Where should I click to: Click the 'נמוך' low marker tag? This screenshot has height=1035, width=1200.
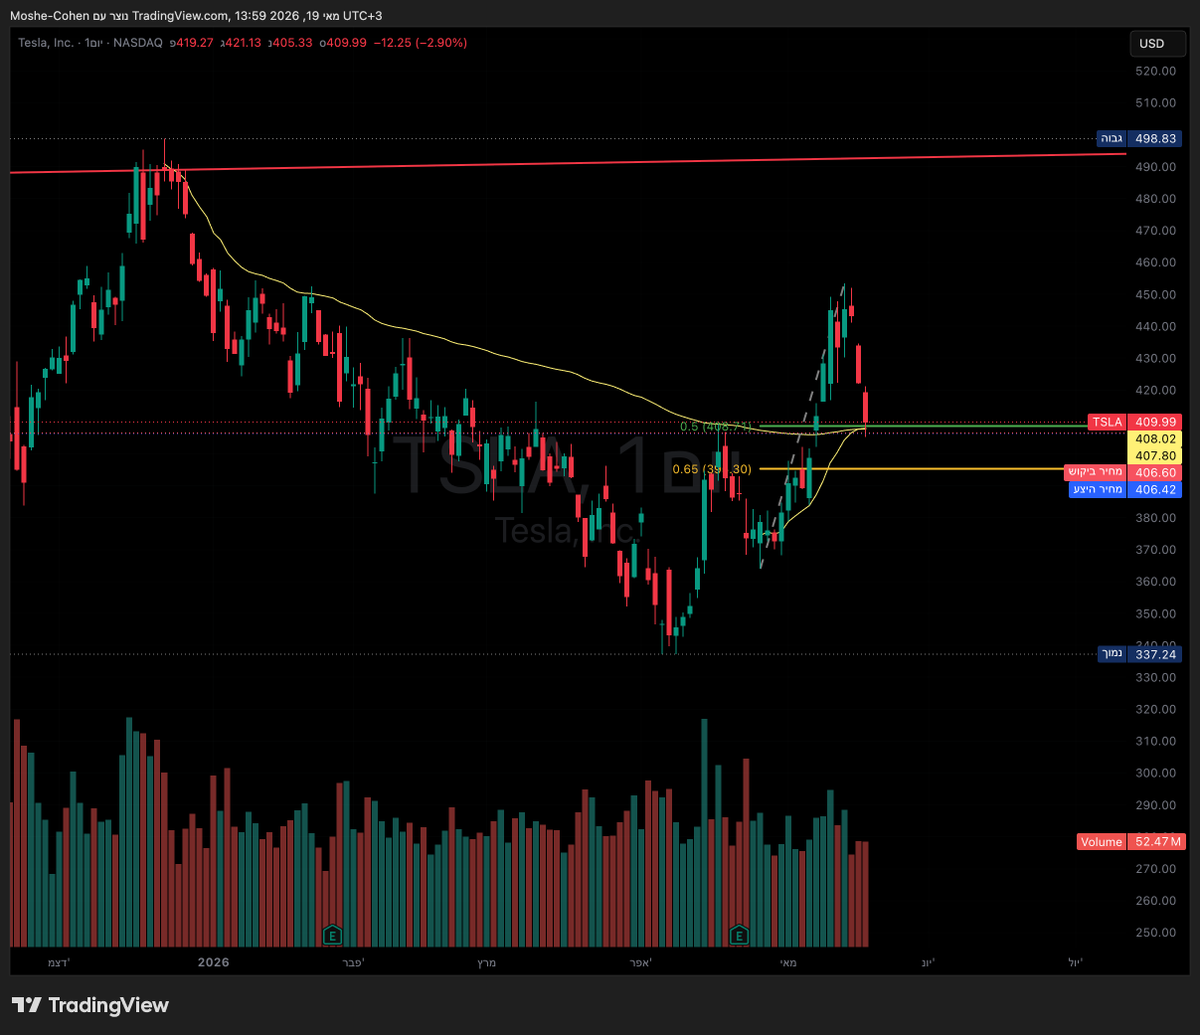(1111, 653)
